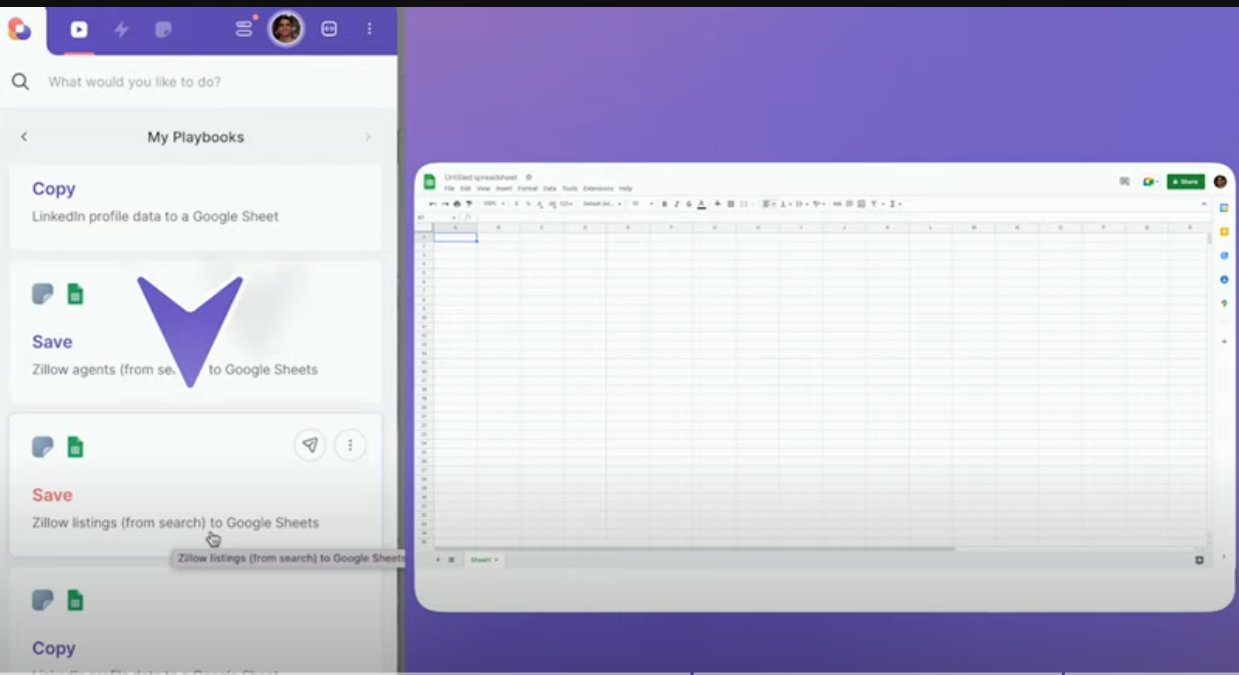Insert a link with the toolbar link icon
Viewport: 1239px width, 675px height.
coord(837,204)
